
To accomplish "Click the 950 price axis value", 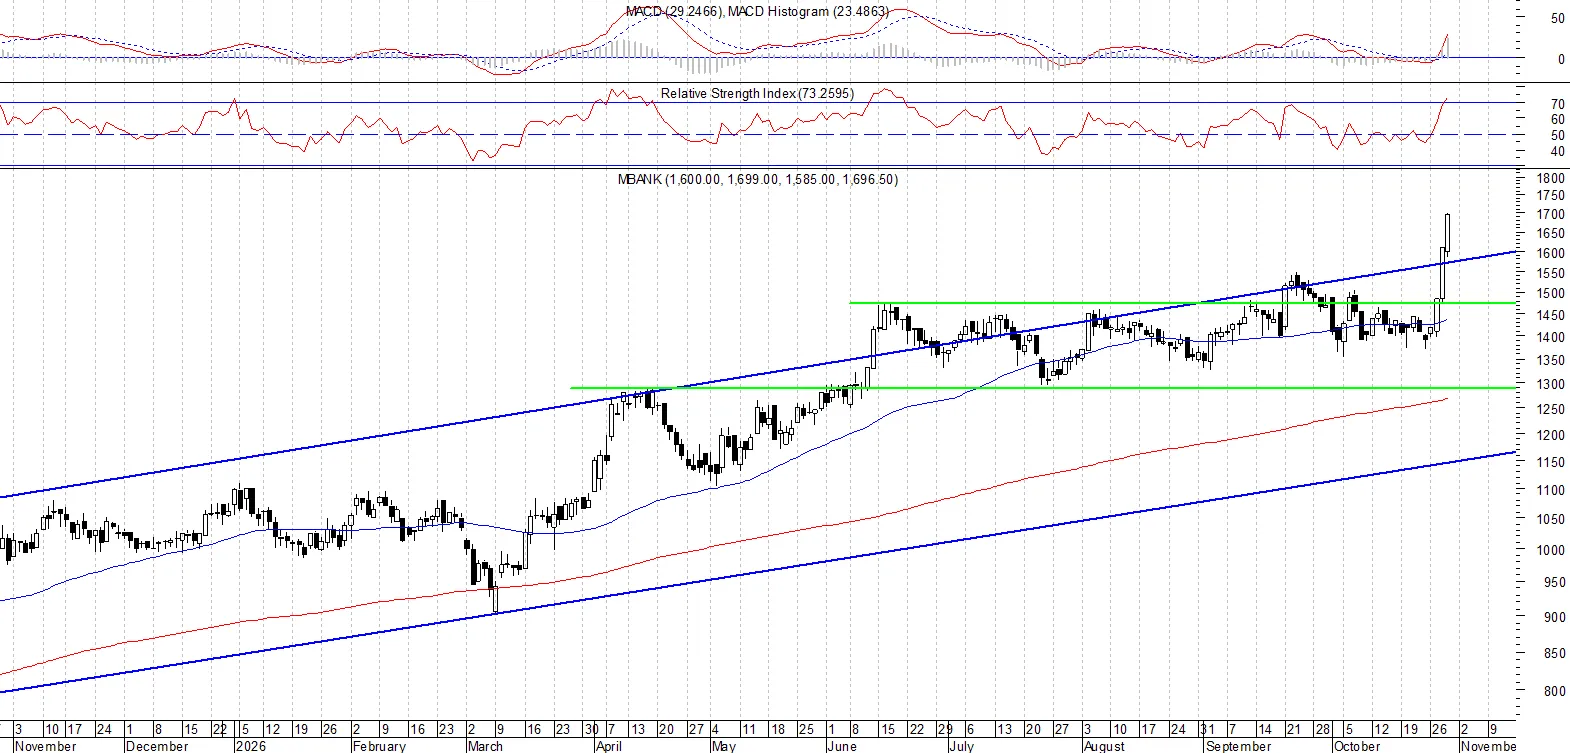I will (x=1554, y=582).
